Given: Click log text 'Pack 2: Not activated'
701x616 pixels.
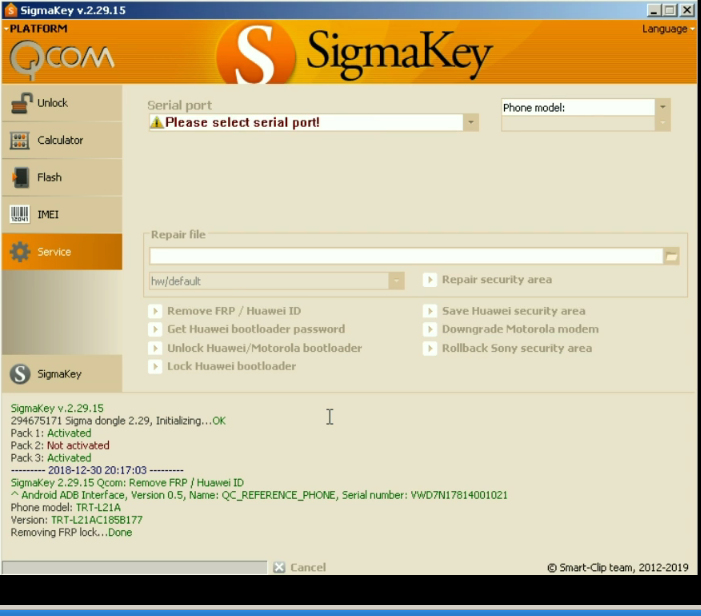Looking at the screenshot, I should point(60,445).
